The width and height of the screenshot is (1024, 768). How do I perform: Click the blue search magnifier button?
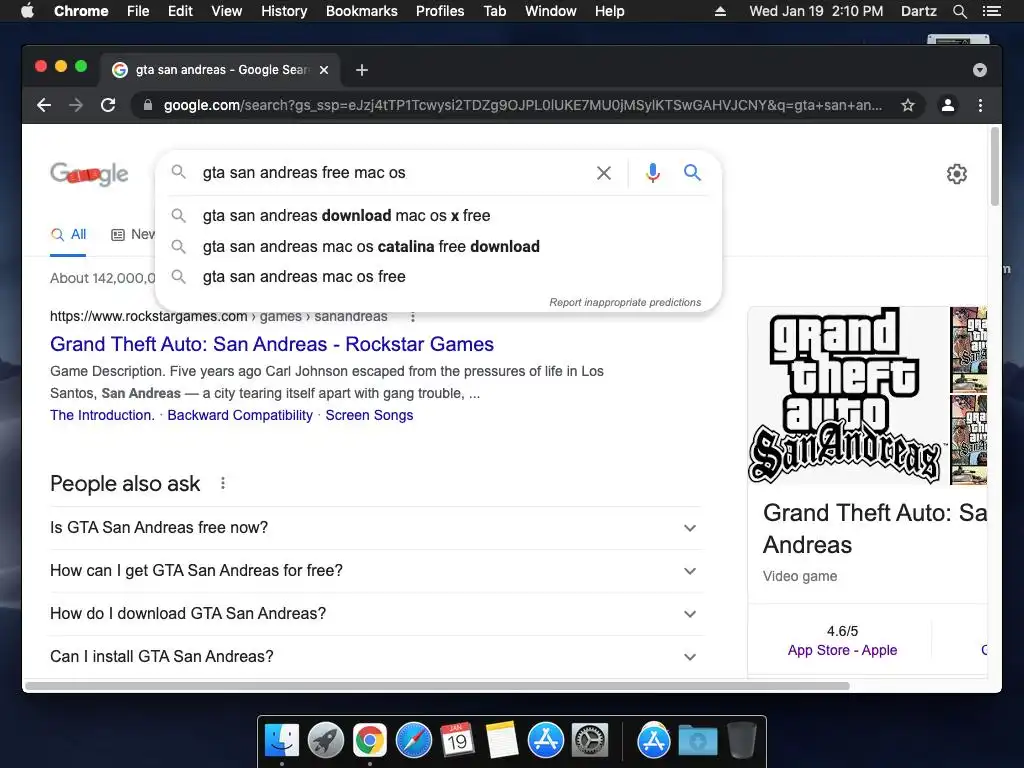(x=692, y=172)
